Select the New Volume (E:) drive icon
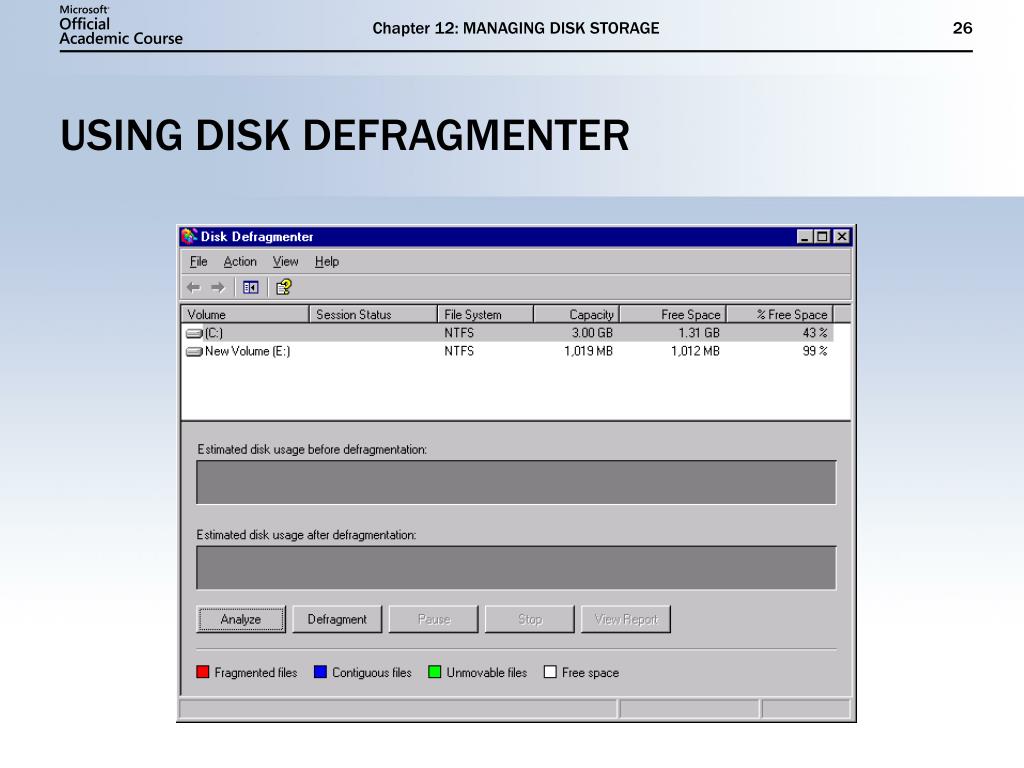 tap(194, 351)
